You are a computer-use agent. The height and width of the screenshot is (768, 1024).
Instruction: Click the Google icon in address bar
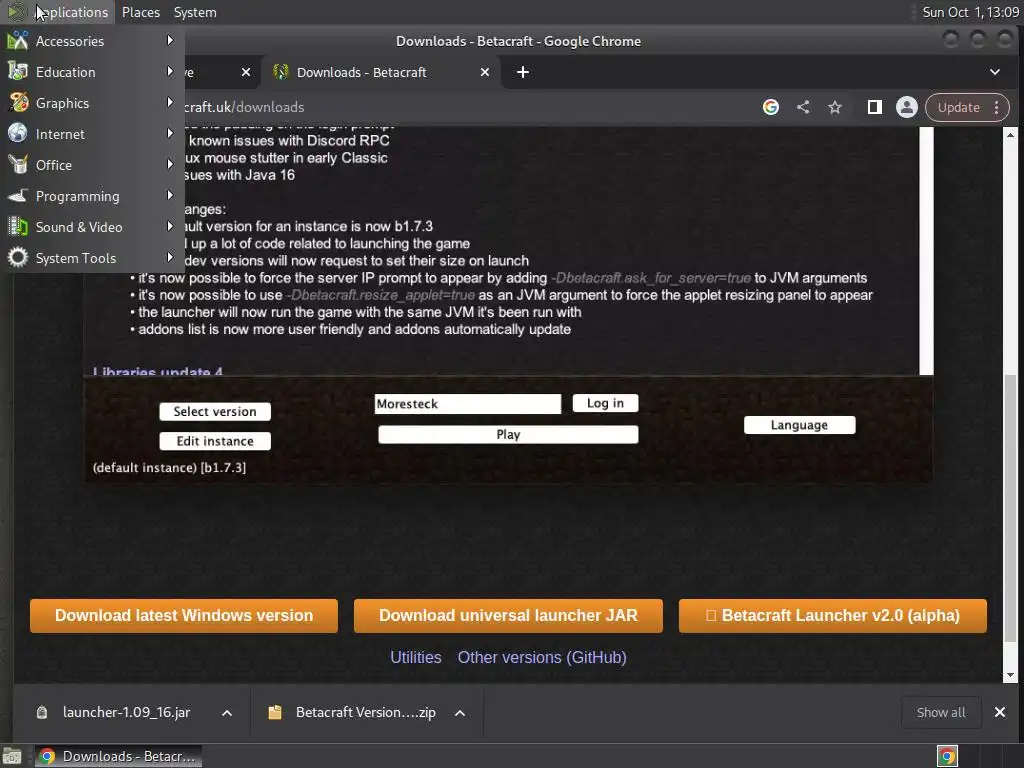[771, 107]
